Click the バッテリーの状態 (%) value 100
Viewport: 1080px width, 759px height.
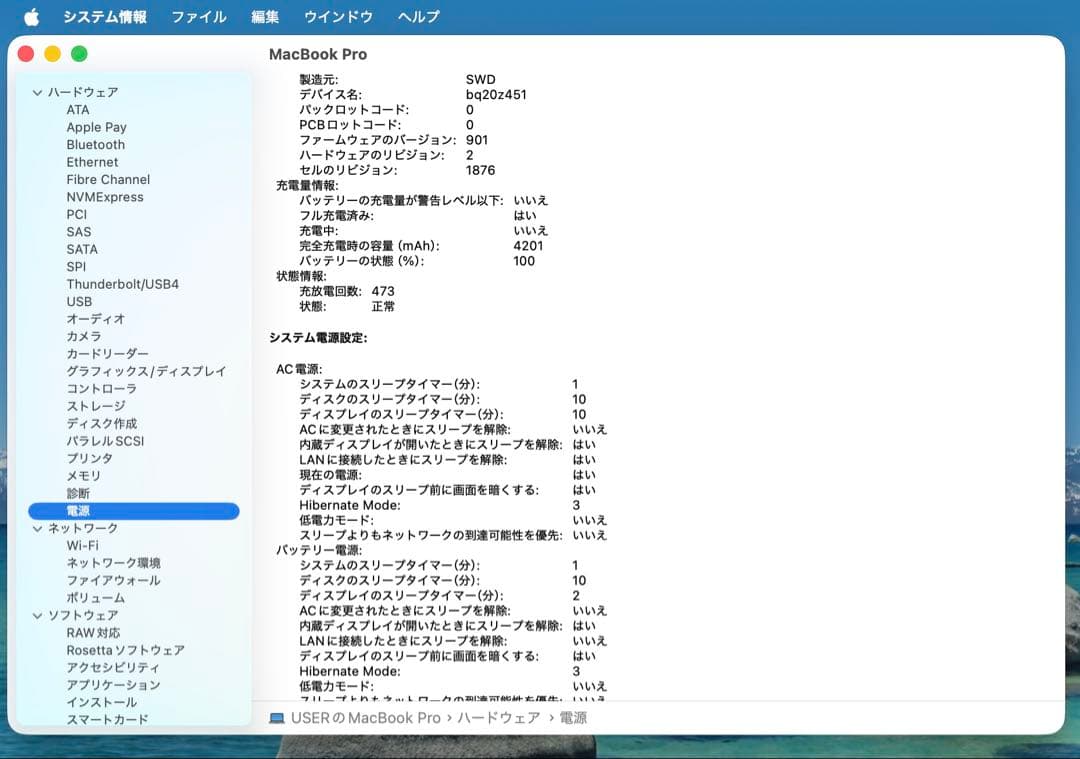pyautogui.click(x=524, y=261)
